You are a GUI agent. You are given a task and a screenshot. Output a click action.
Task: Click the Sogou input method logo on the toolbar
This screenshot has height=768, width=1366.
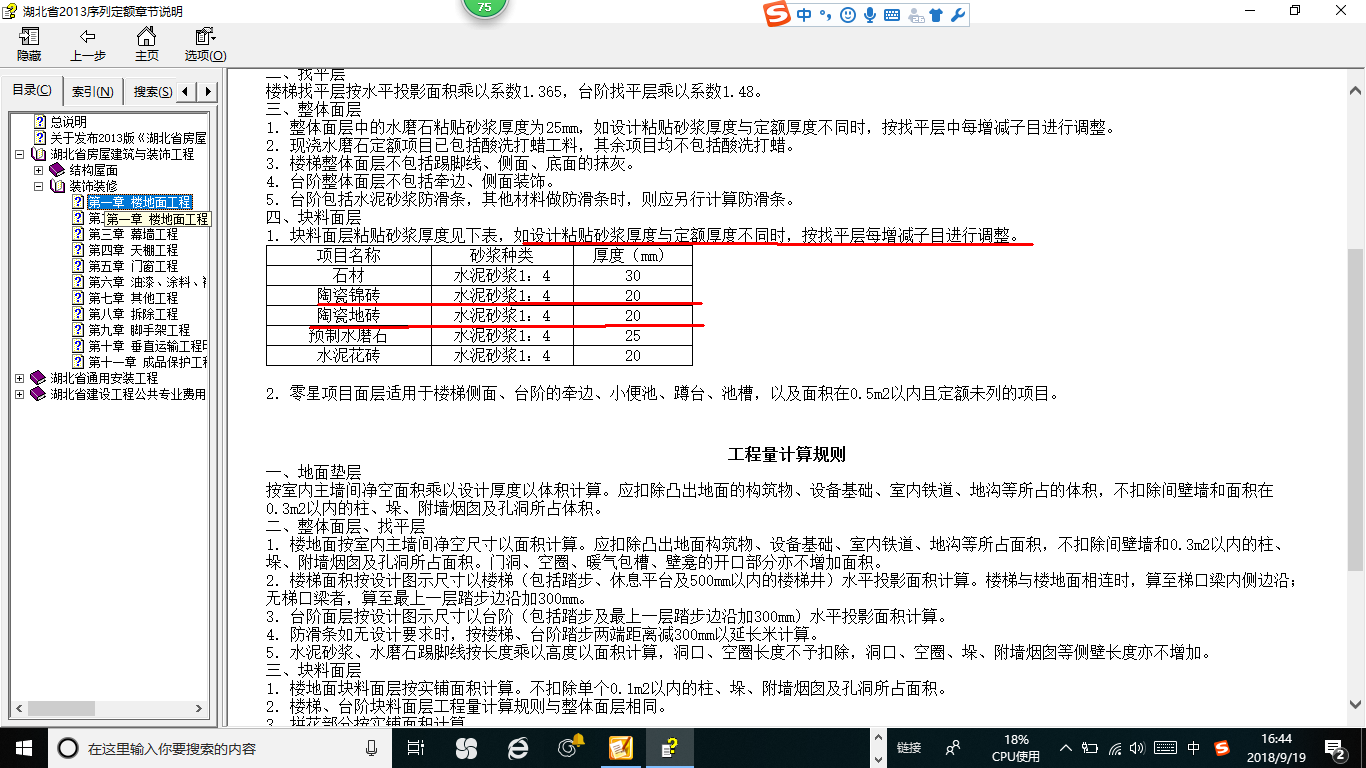pos(777,14)
